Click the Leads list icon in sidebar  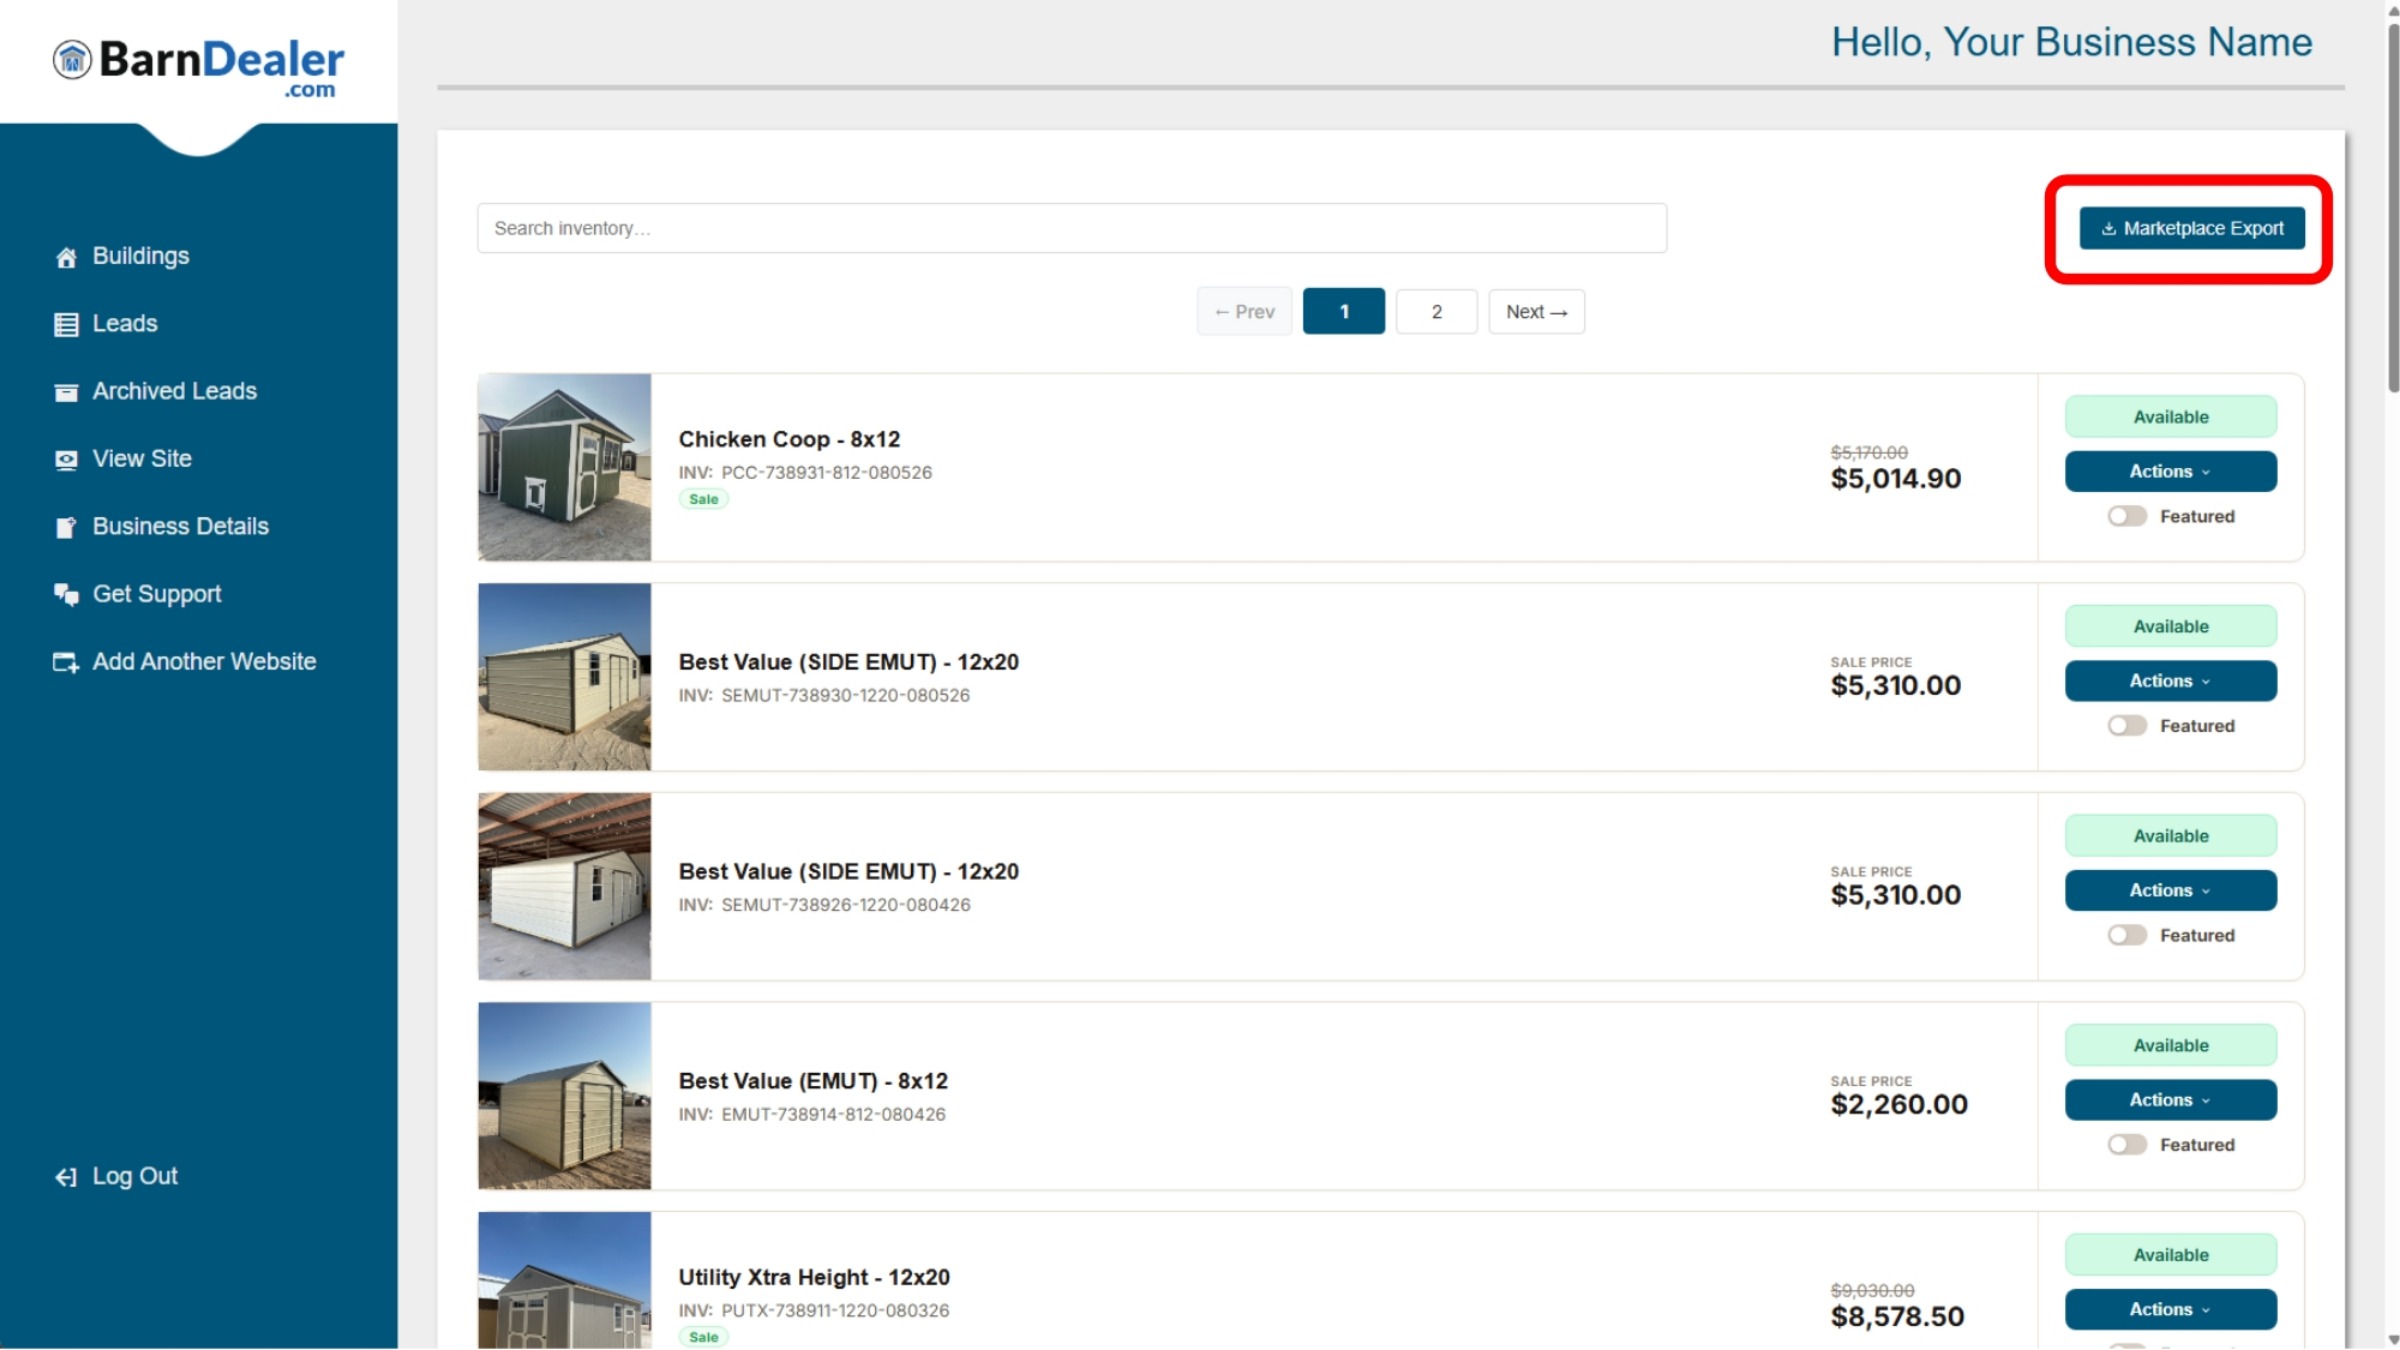tap(66, 324)
